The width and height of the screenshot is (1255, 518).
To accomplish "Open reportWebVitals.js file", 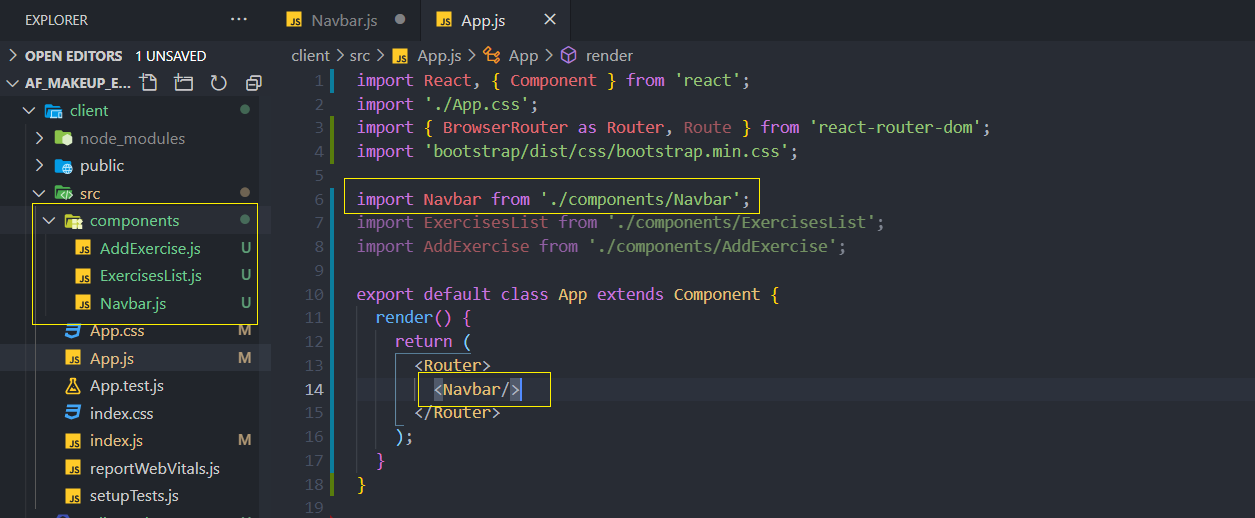I will click(x=154, y=468).
